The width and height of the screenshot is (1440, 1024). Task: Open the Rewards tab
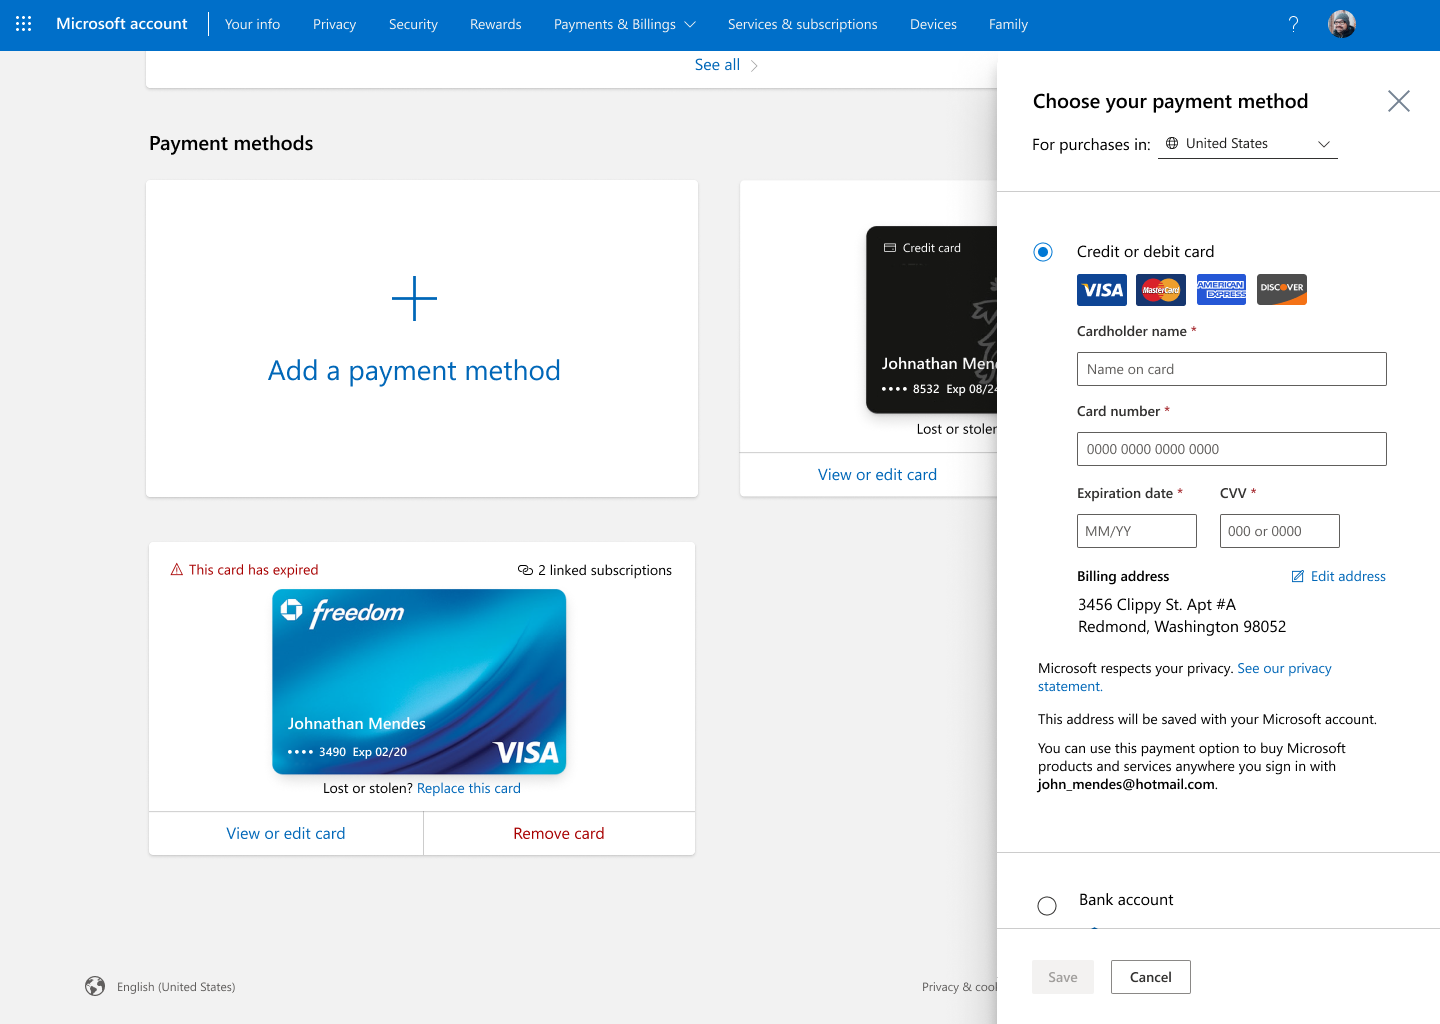point(496,24)
